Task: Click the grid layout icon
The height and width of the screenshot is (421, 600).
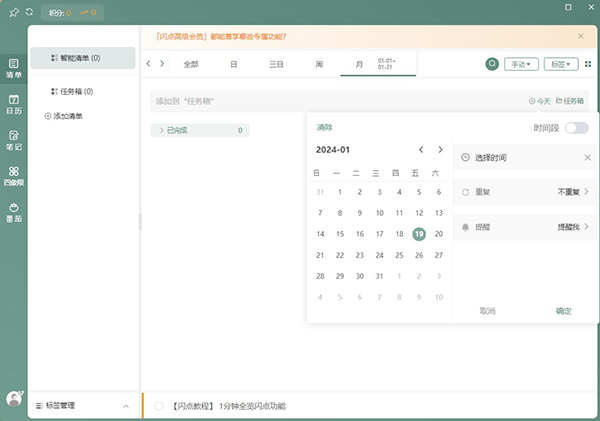Action: tap(587, 64)
